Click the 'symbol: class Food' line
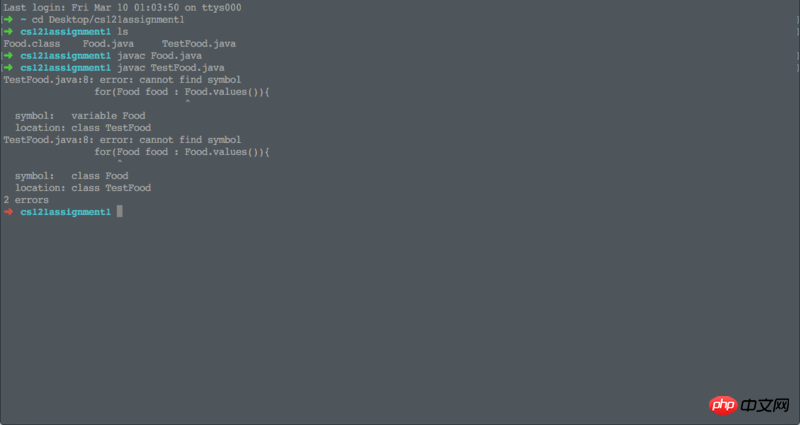This screenshot has width=800, height=425. [x=72, y=176]
